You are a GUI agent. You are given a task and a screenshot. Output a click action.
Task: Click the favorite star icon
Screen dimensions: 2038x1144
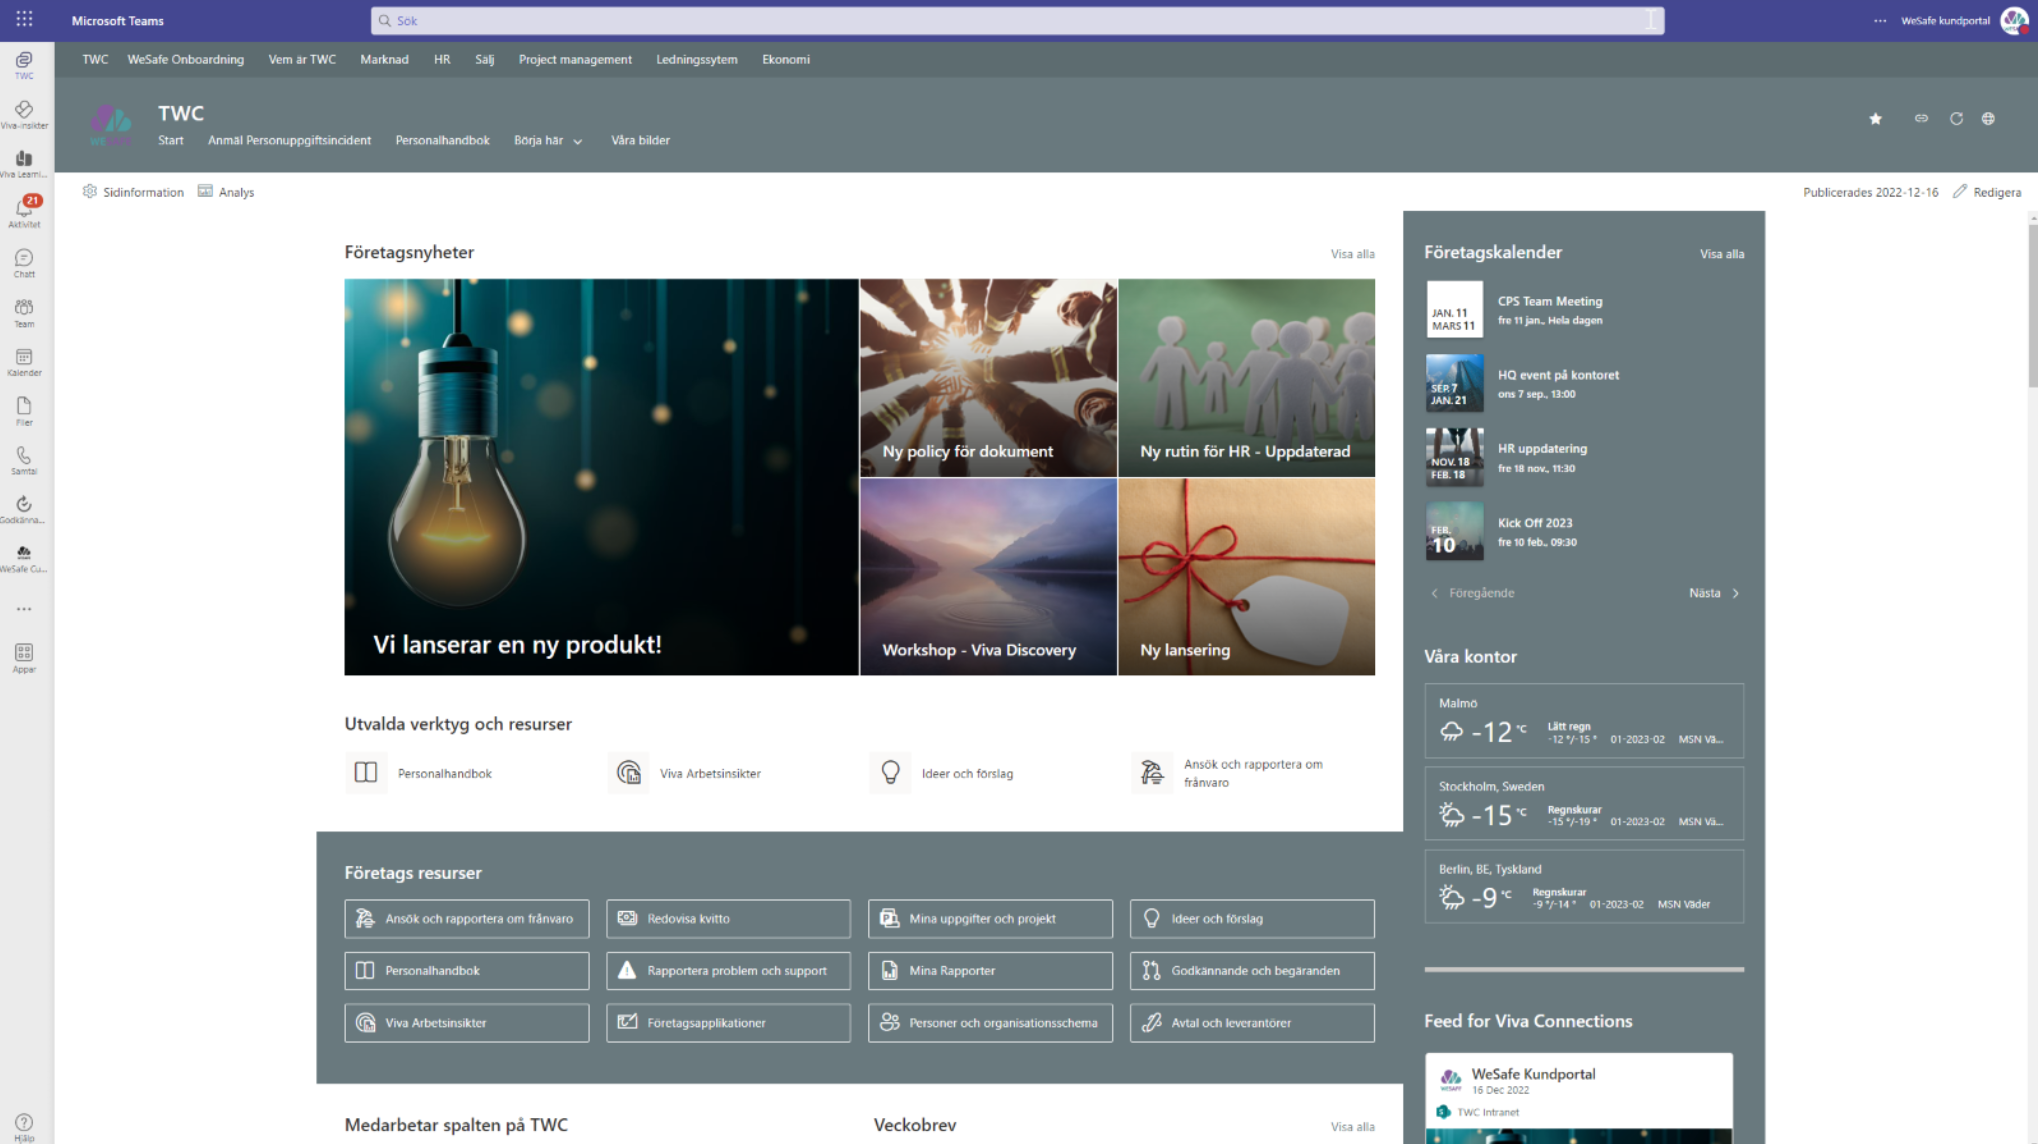[1875, 119]
